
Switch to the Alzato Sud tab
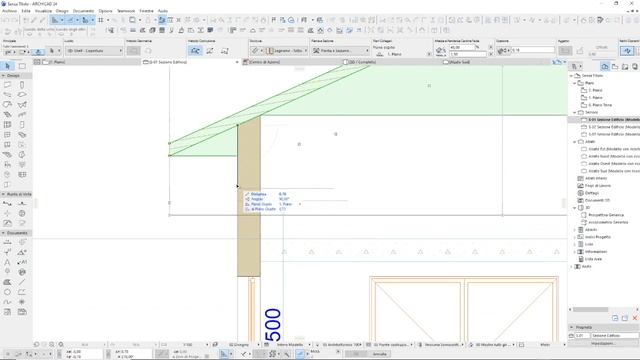[459, 62]
